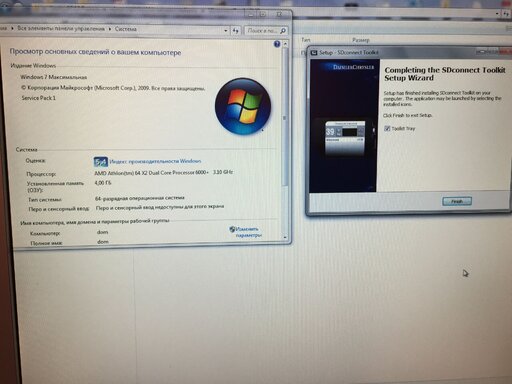Expand the address bar history dropdown arrow
Screen dimensions: 512x384
226,31
